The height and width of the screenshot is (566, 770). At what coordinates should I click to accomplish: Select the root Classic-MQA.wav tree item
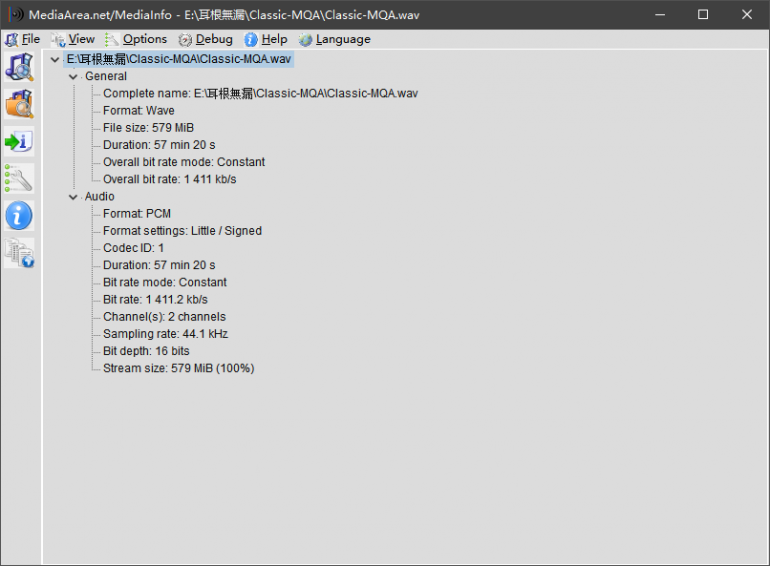[179, 59]
